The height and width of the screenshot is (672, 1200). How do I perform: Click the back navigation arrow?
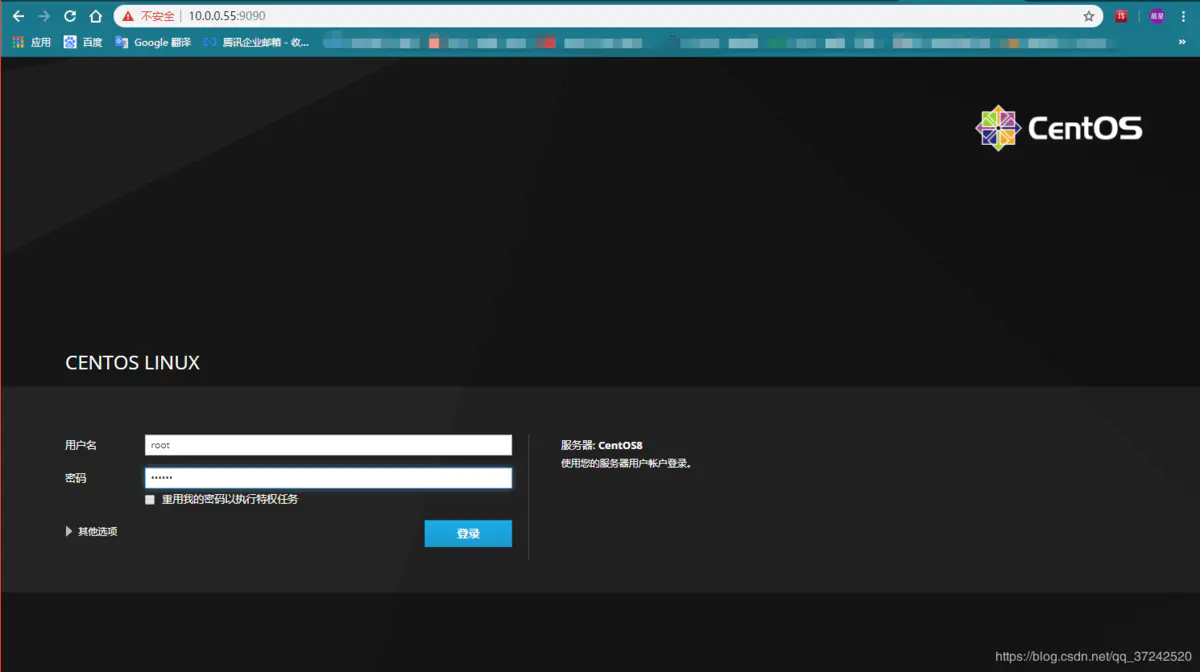(x=17, y=15)
